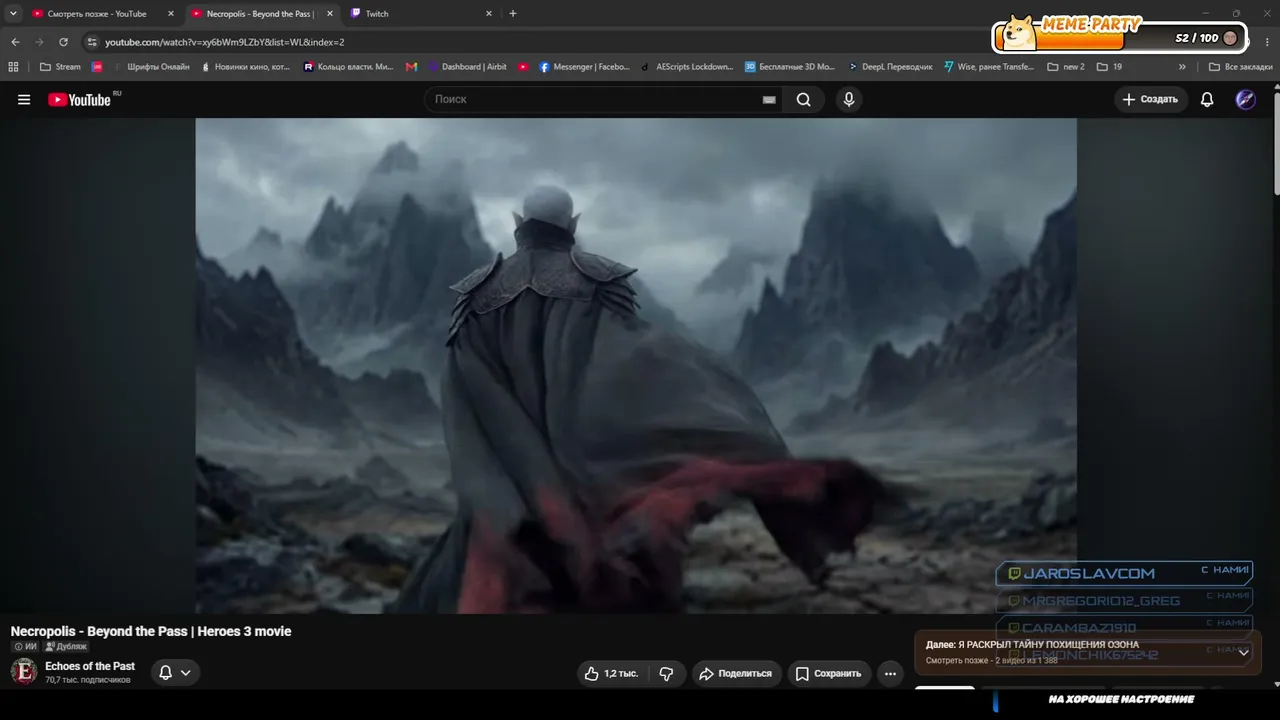
Task: Open the 'Шрифты Онлайн' bookmark
Action: pos(150,67)
